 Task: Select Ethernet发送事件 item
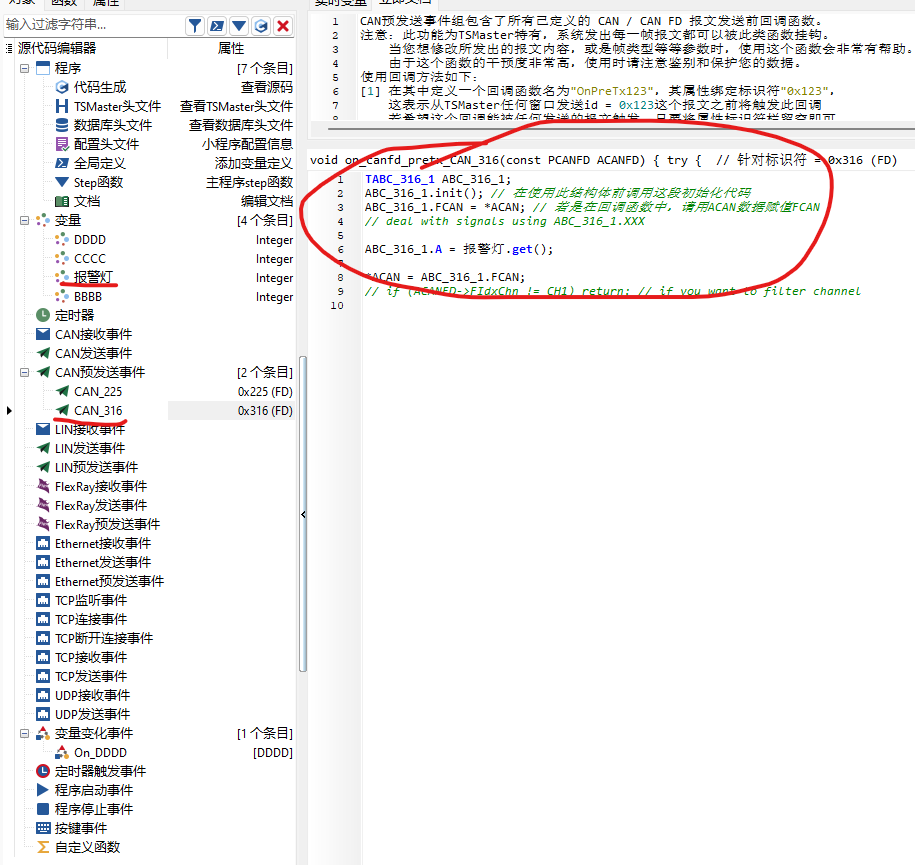[103, 563]
